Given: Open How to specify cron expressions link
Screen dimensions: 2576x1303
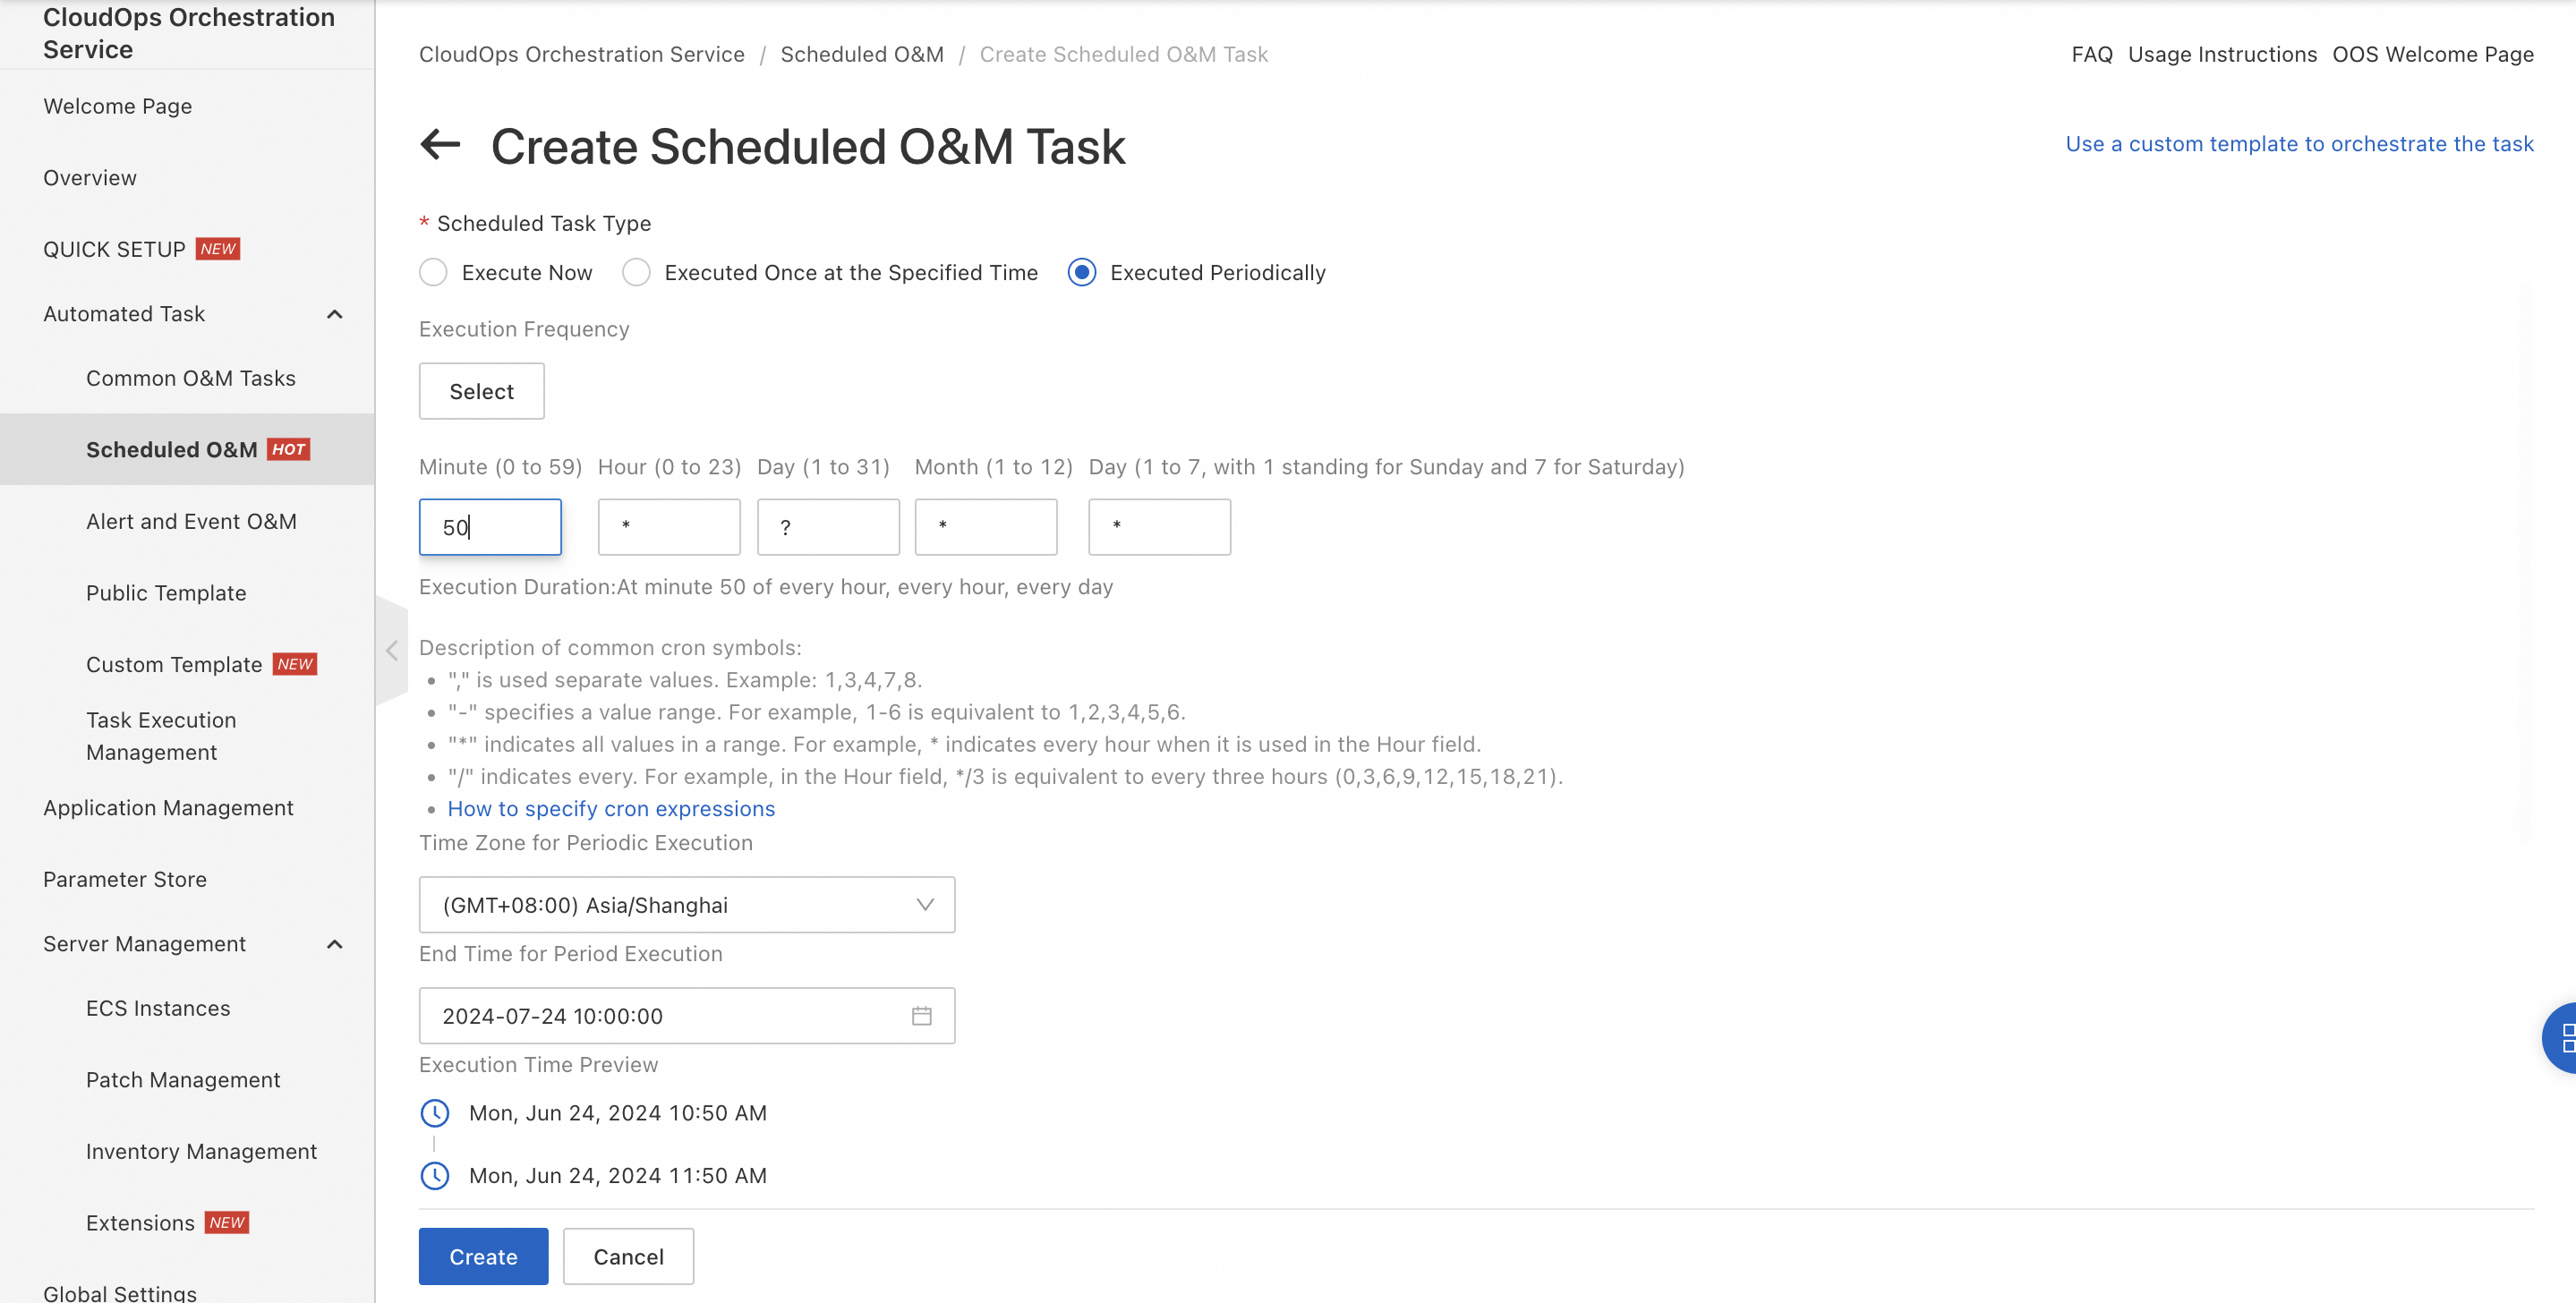Looking at the screenshot, I should pos(611,808).
